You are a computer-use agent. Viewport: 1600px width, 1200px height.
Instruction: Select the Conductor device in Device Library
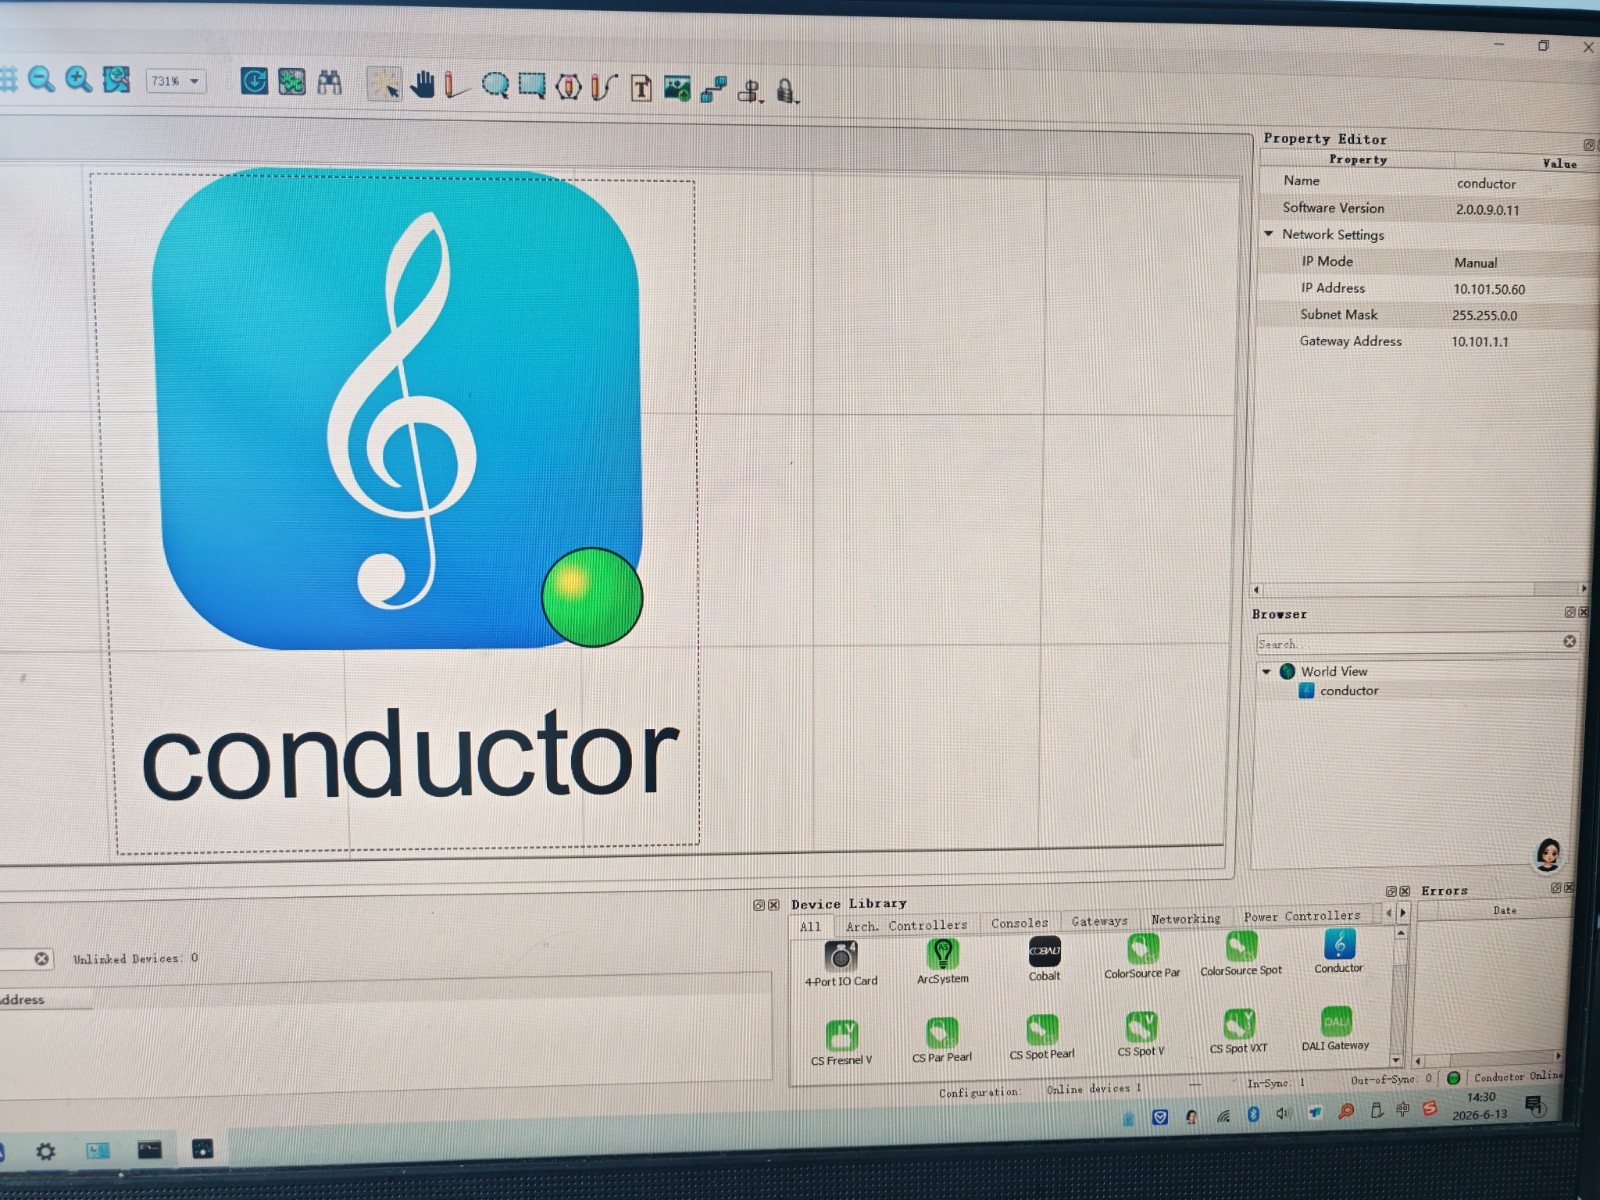pyautogui.click(x=1338, y=951)
